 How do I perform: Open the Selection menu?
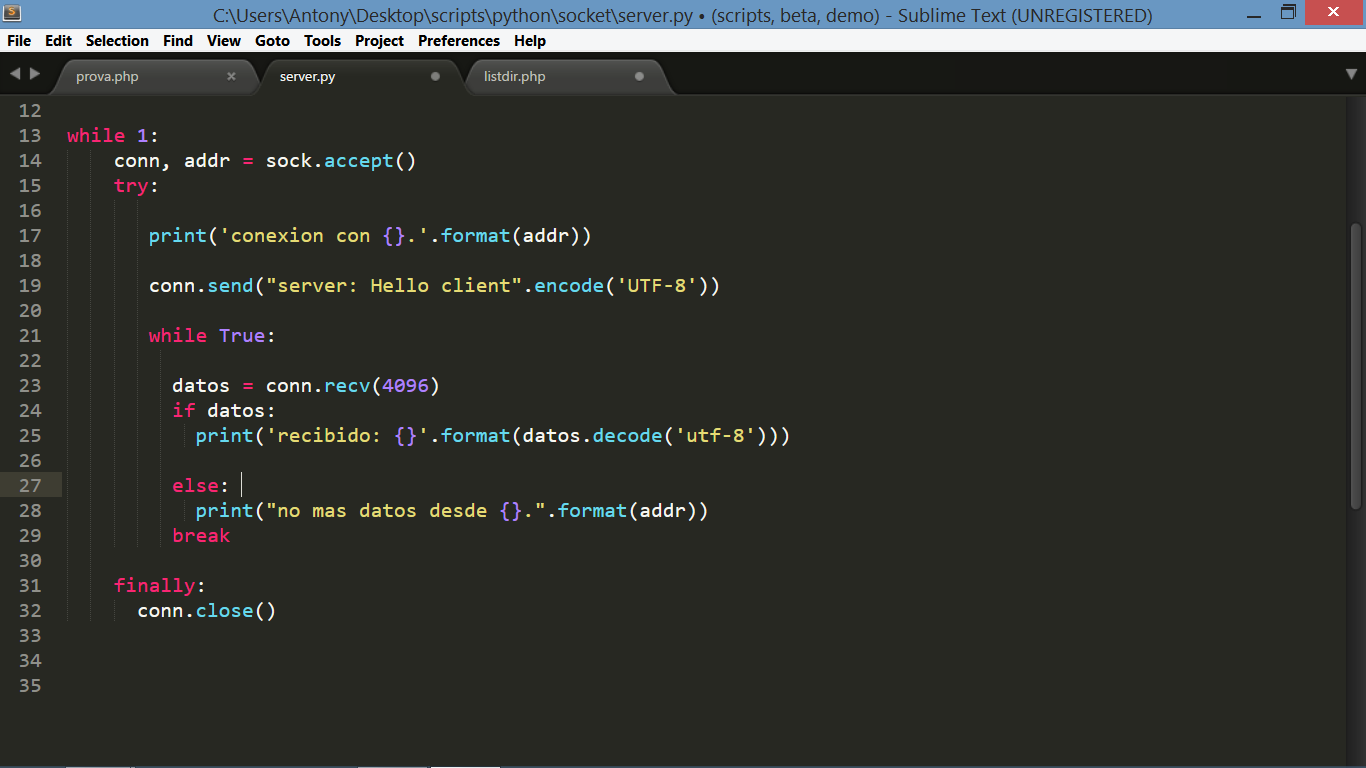click(117, 41)
